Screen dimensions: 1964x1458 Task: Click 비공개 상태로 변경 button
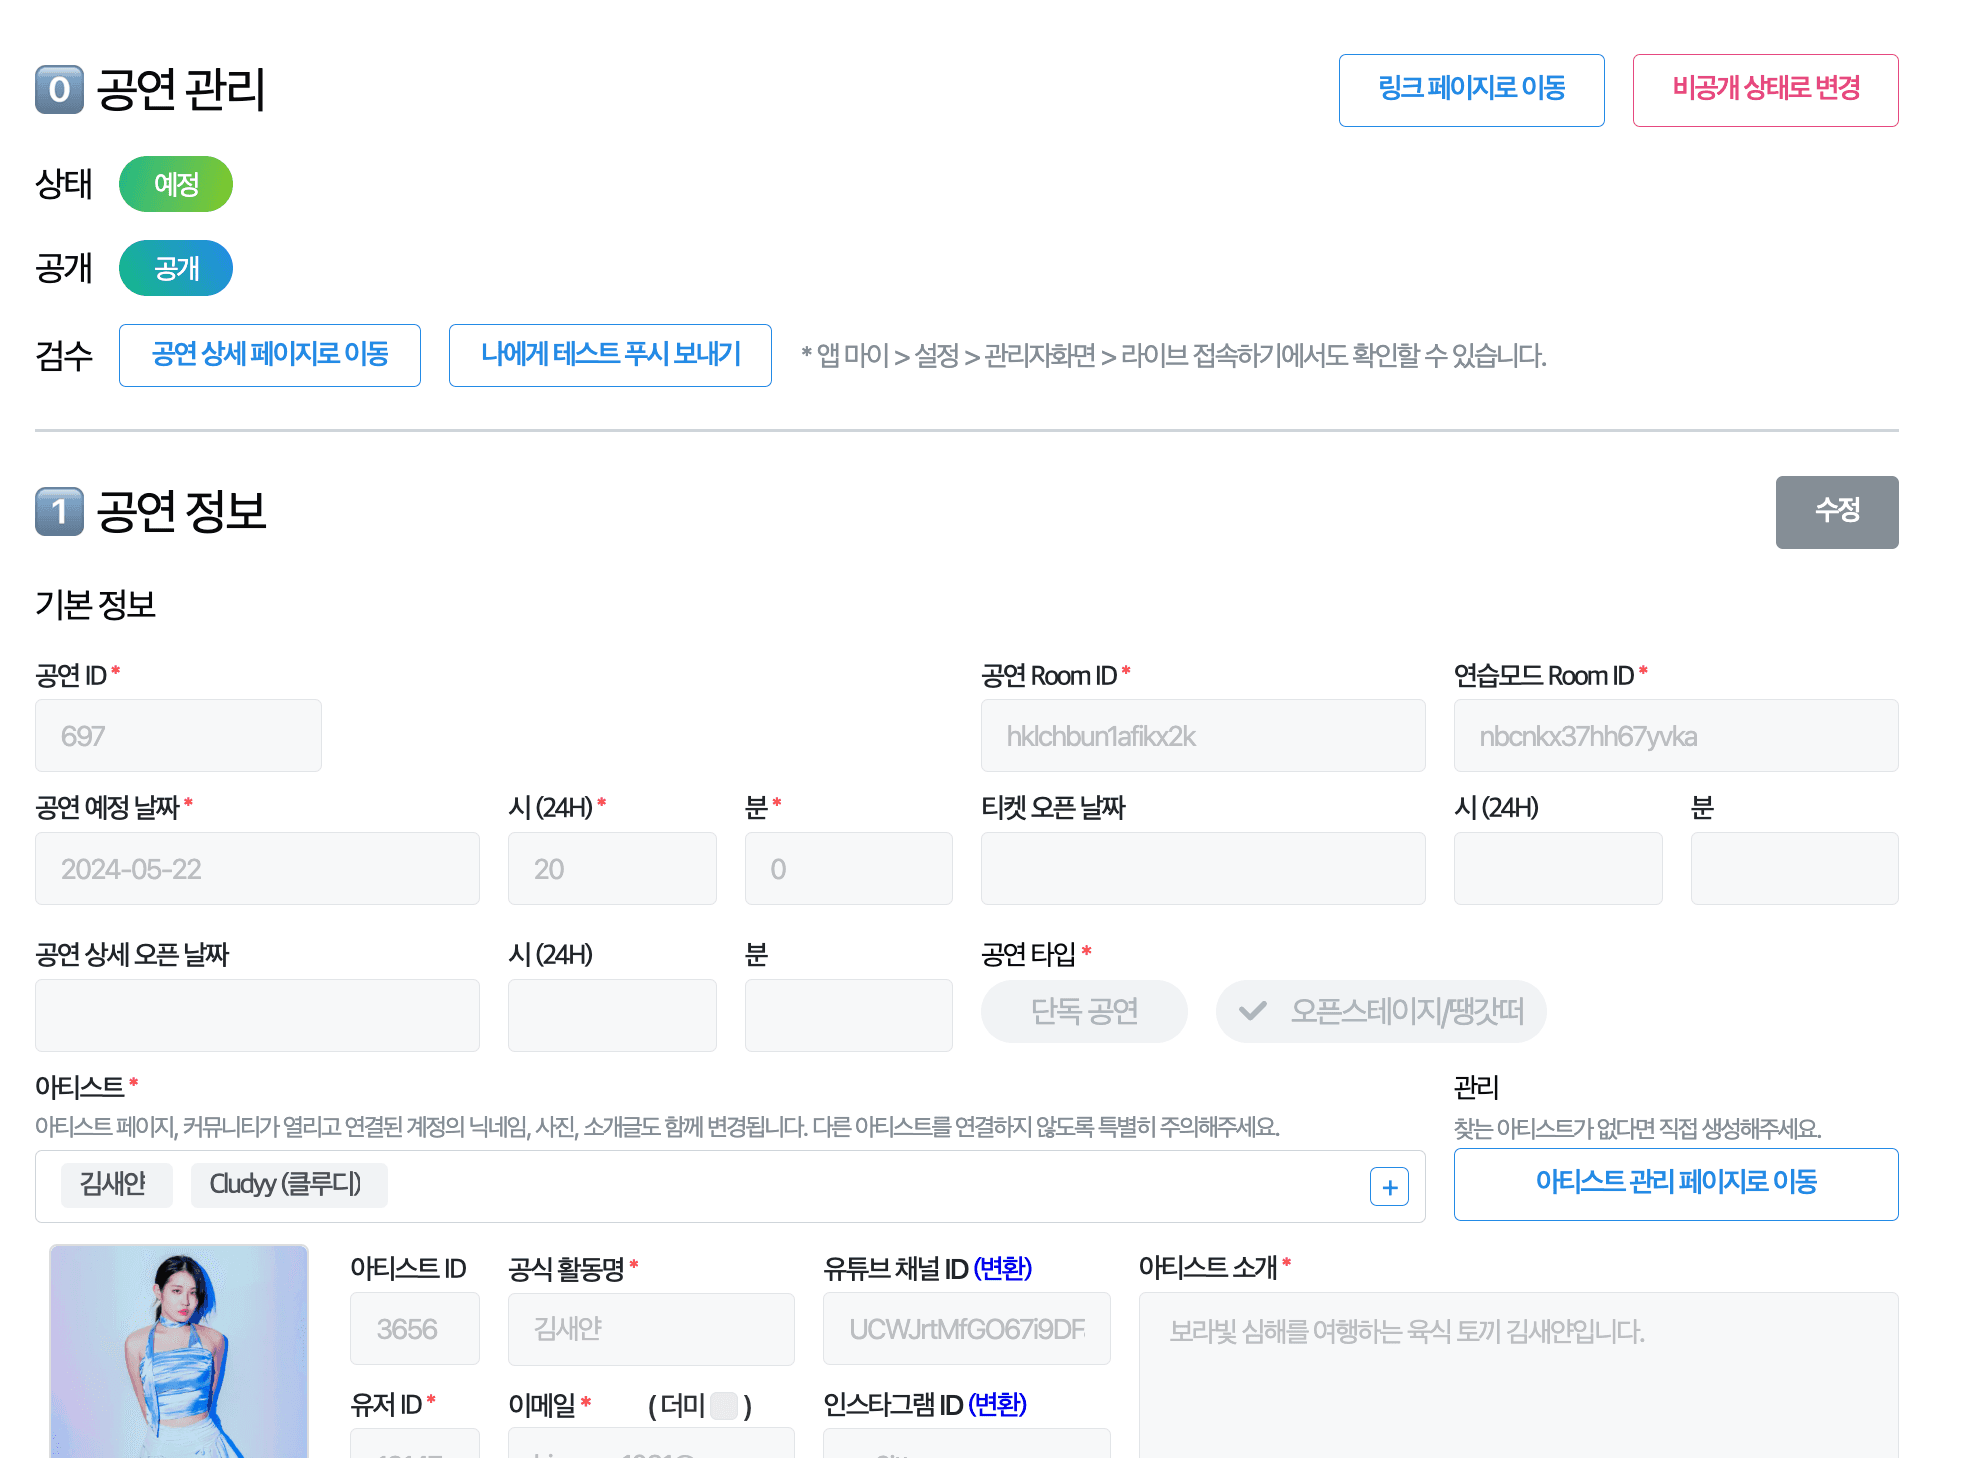point(1765,90)
